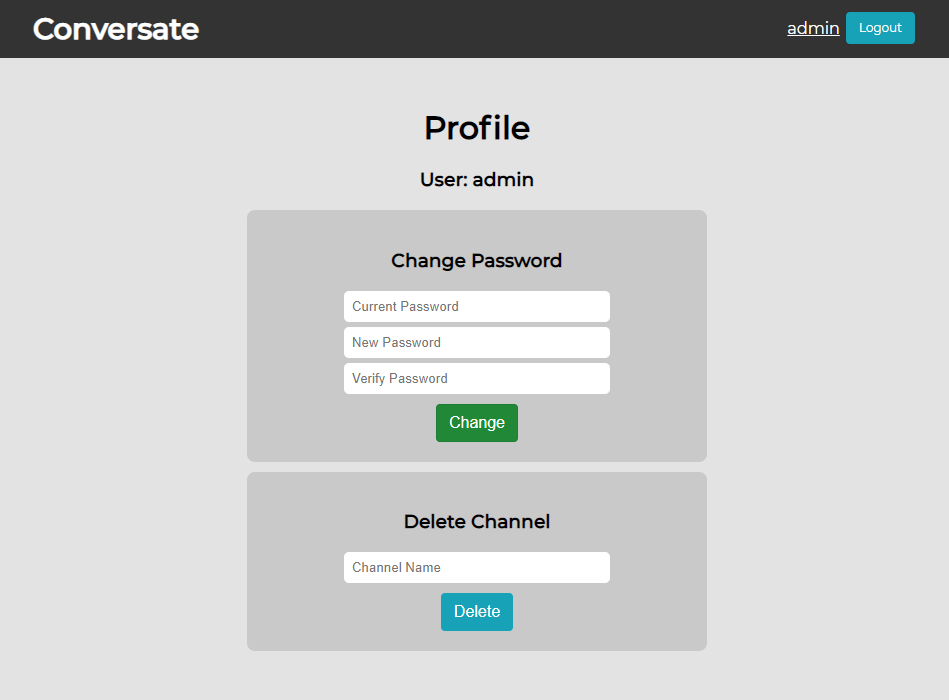Click the Profile page title

tap(477, 128)
